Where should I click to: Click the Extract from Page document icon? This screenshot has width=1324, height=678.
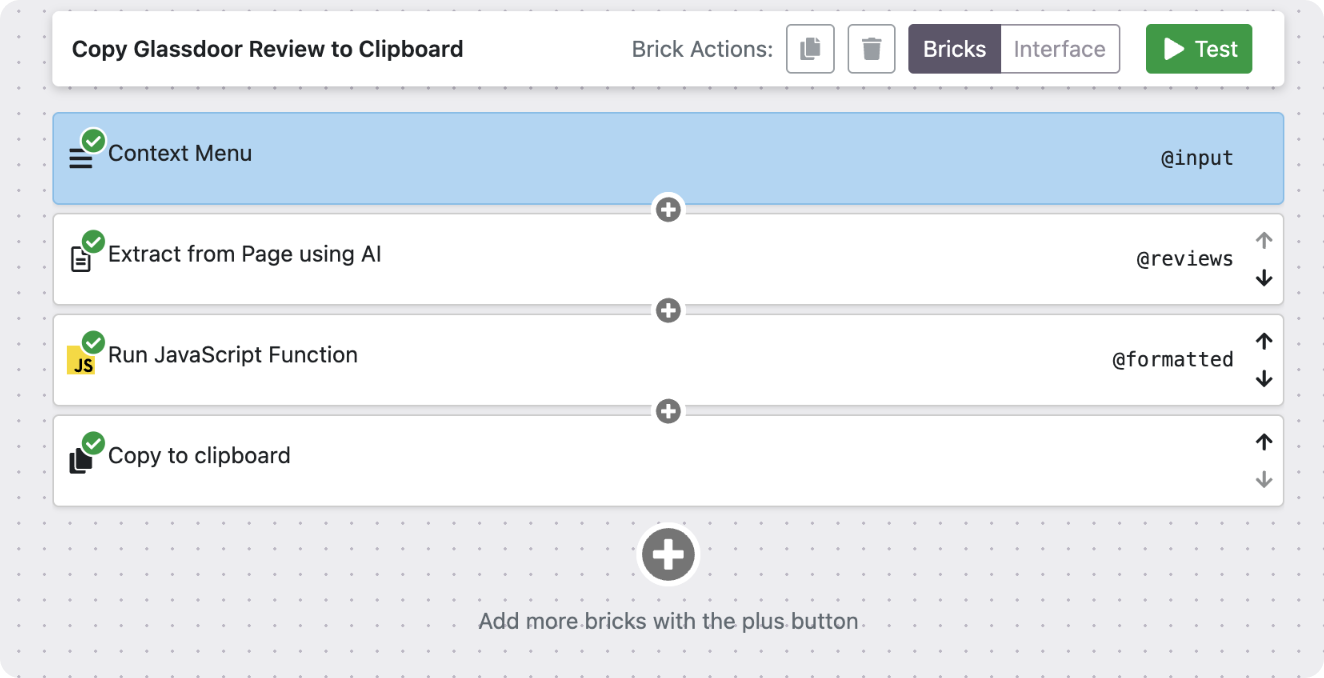coord(81,259)
